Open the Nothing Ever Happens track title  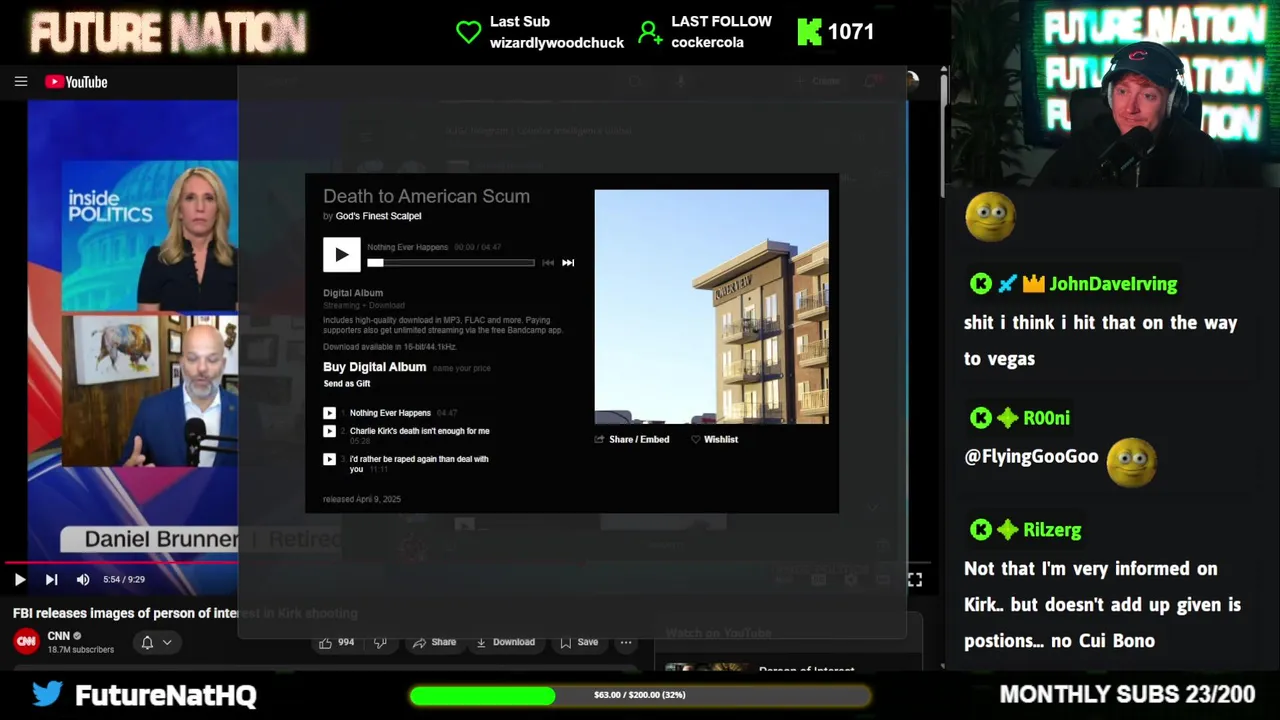pos(390,413)
